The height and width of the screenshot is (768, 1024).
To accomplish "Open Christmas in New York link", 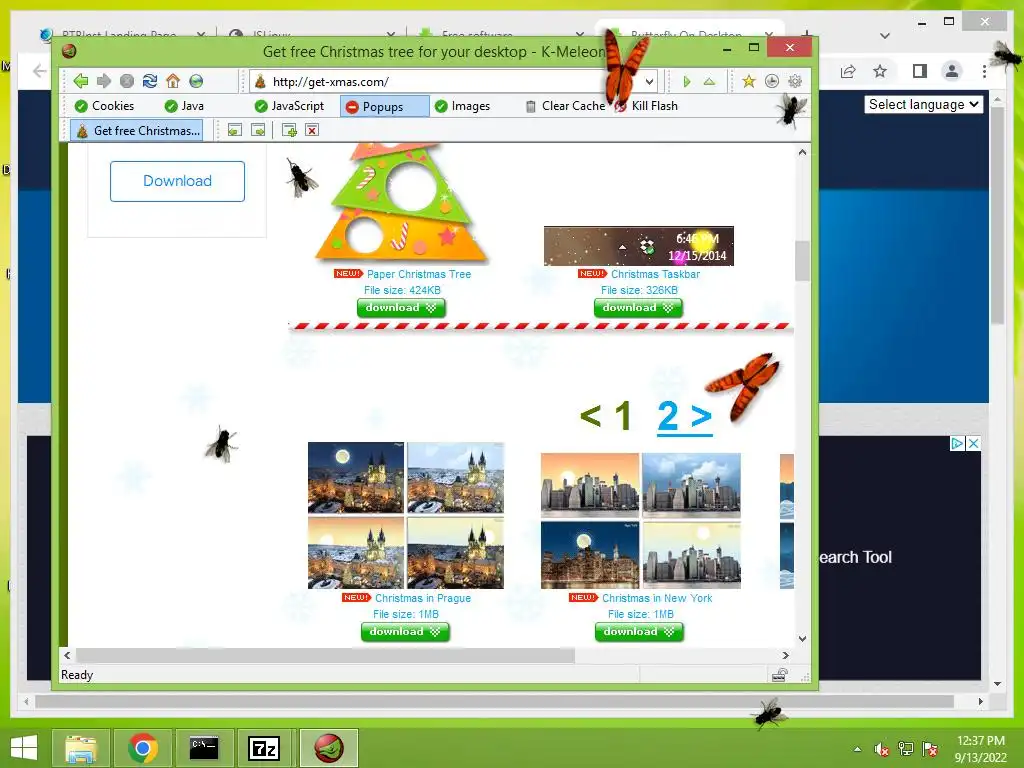I will point(657,598).
